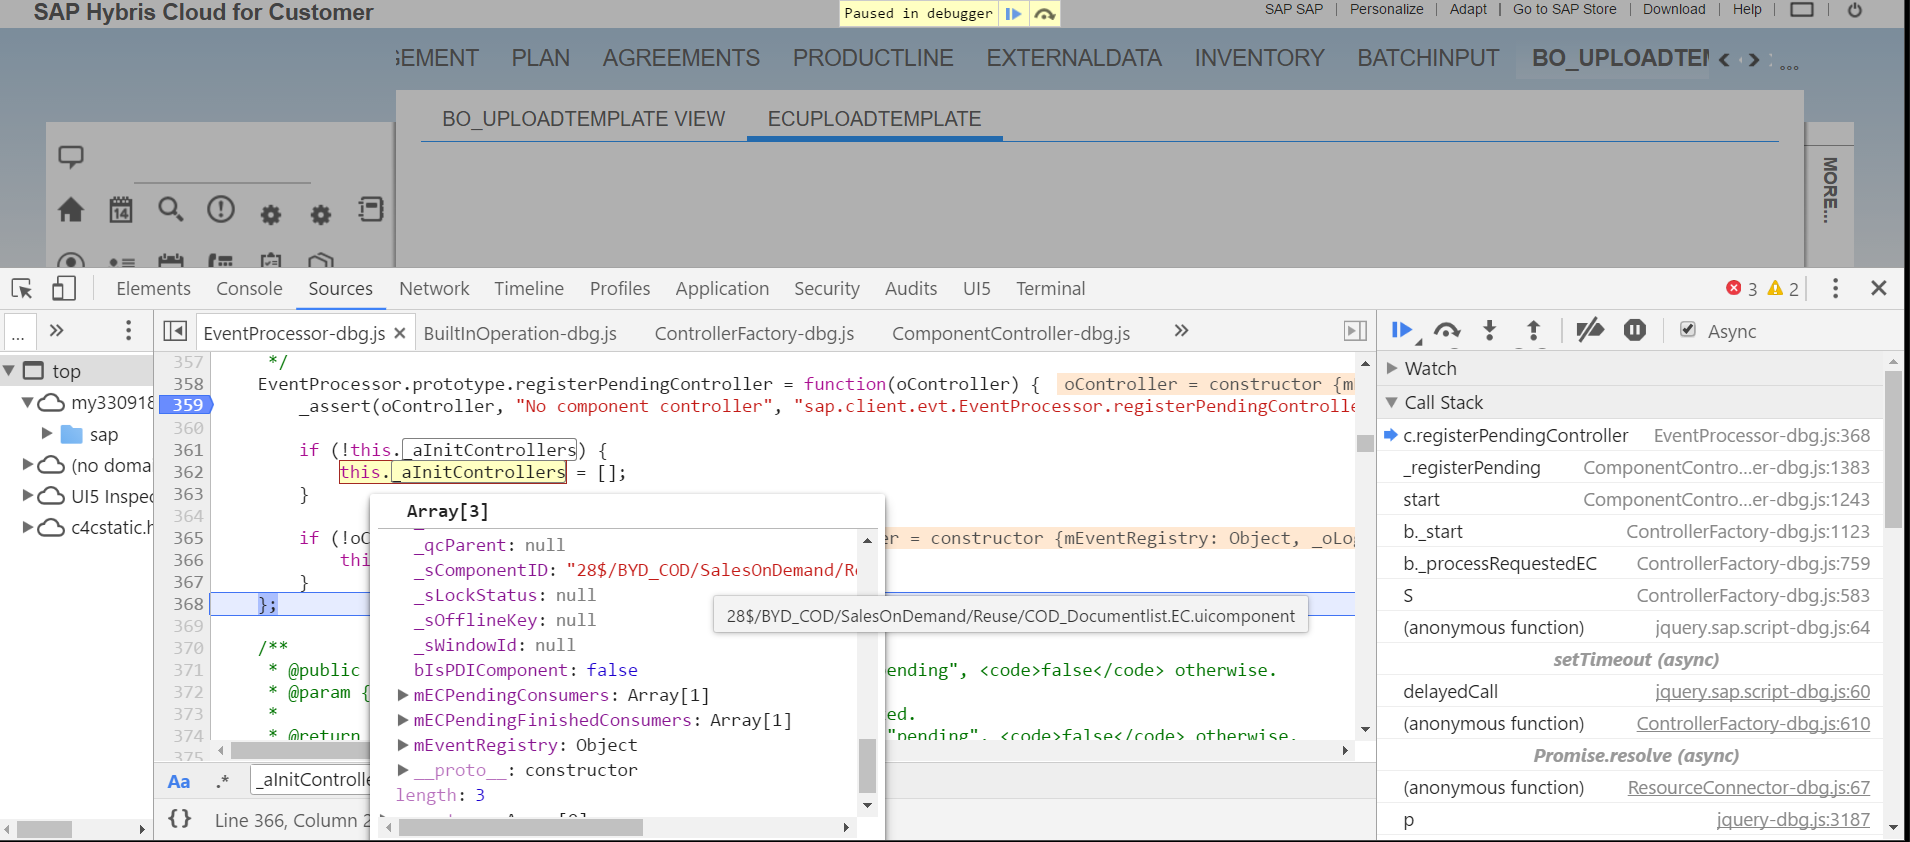Click the SAP home icon
The height and width of the screenshot is (842, 1910).
pyautogui.click(x=71, y=210)
